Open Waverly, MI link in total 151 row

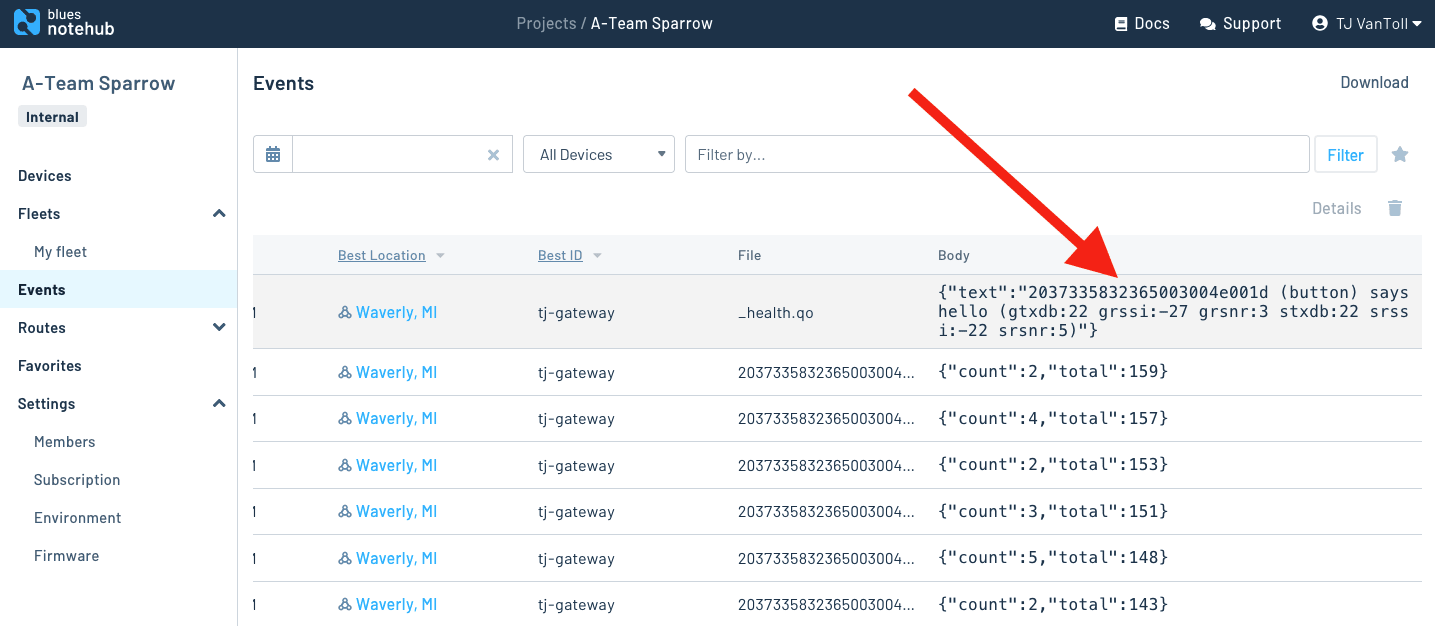point(396,512)
